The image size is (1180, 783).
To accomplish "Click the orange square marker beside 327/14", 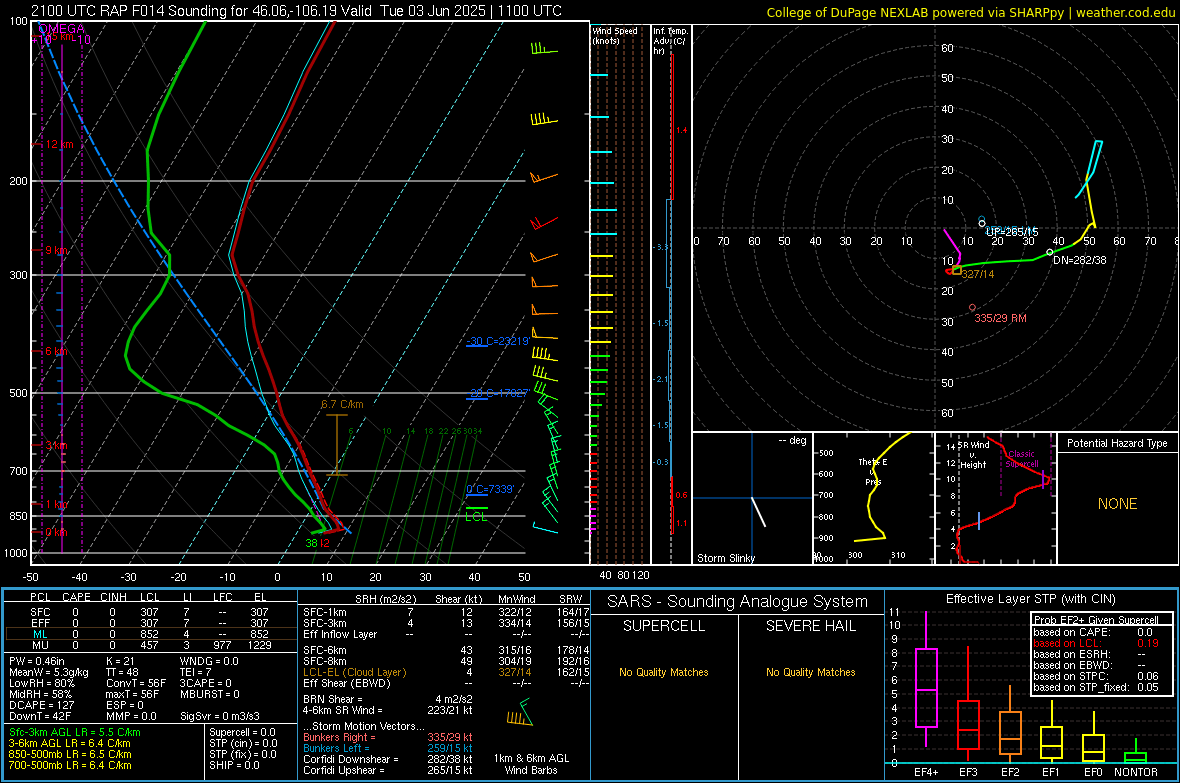I will point(956,270).
